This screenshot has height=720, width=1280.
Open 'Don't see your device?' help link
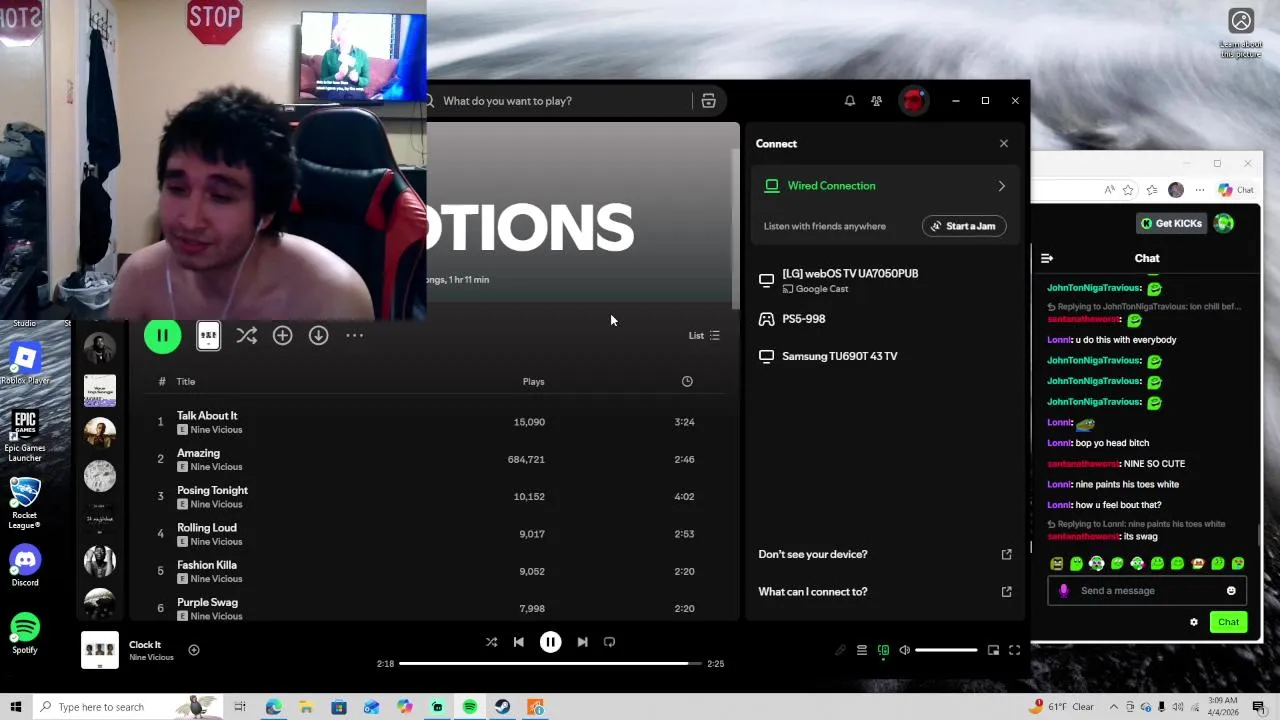[884, 554]
